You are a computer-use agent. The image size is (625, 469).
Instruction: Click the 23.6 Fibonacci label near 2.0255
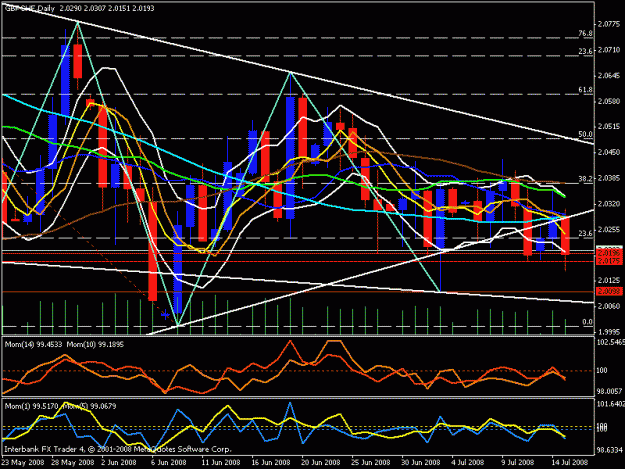point(585,234)
